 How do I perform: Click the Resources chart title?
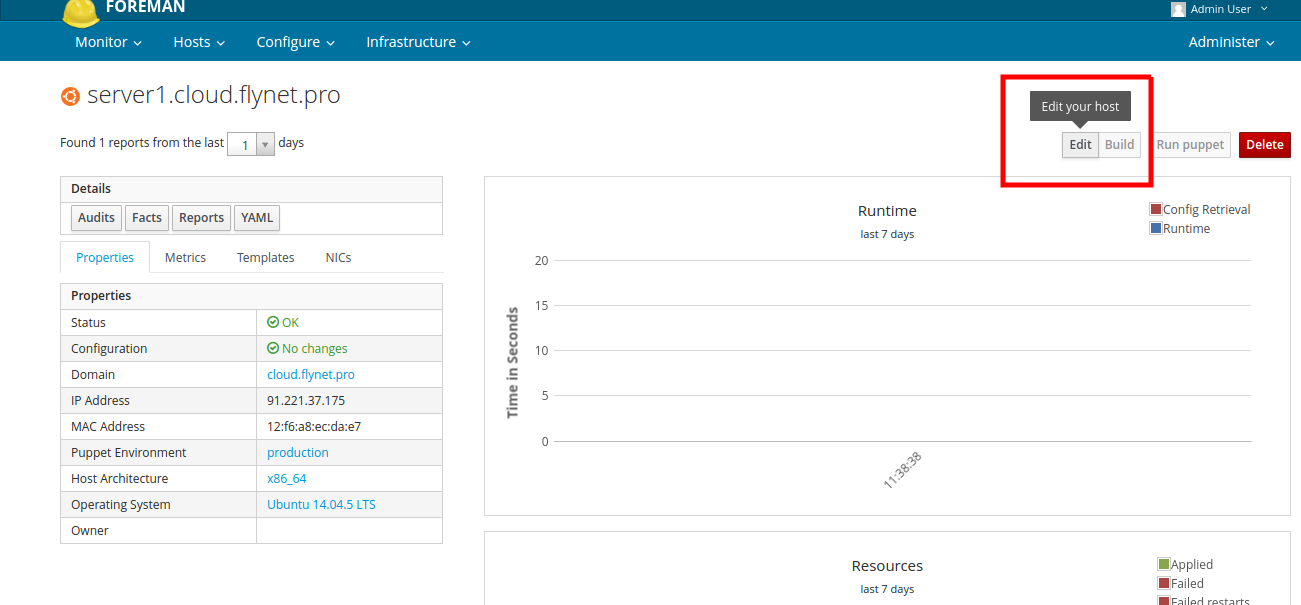coord(887,566)
